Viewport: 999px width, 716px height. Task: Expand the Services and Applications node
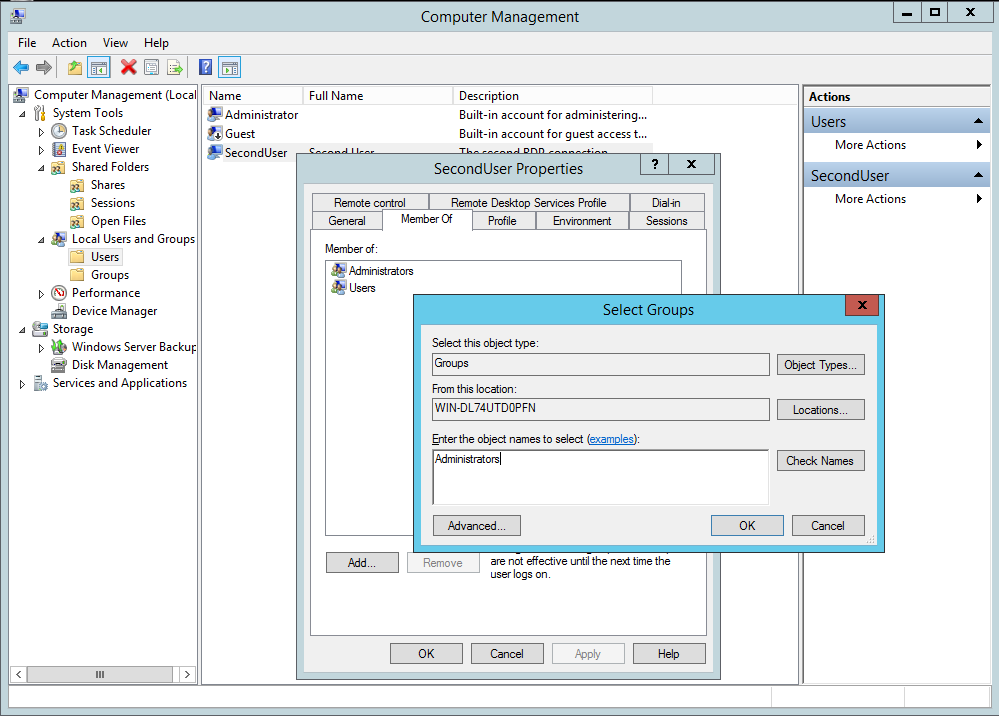click(22, 384)
